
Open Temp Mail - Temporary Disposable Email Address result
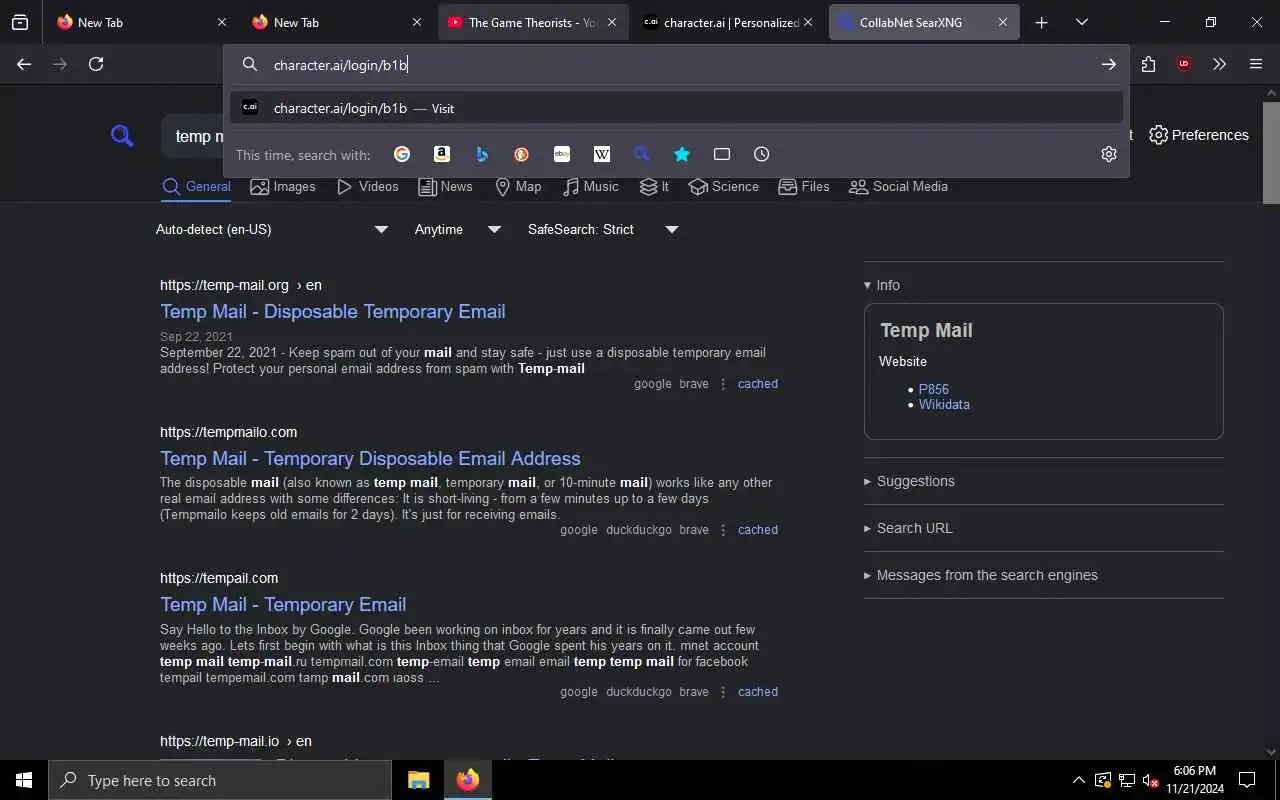click(370, 458)
